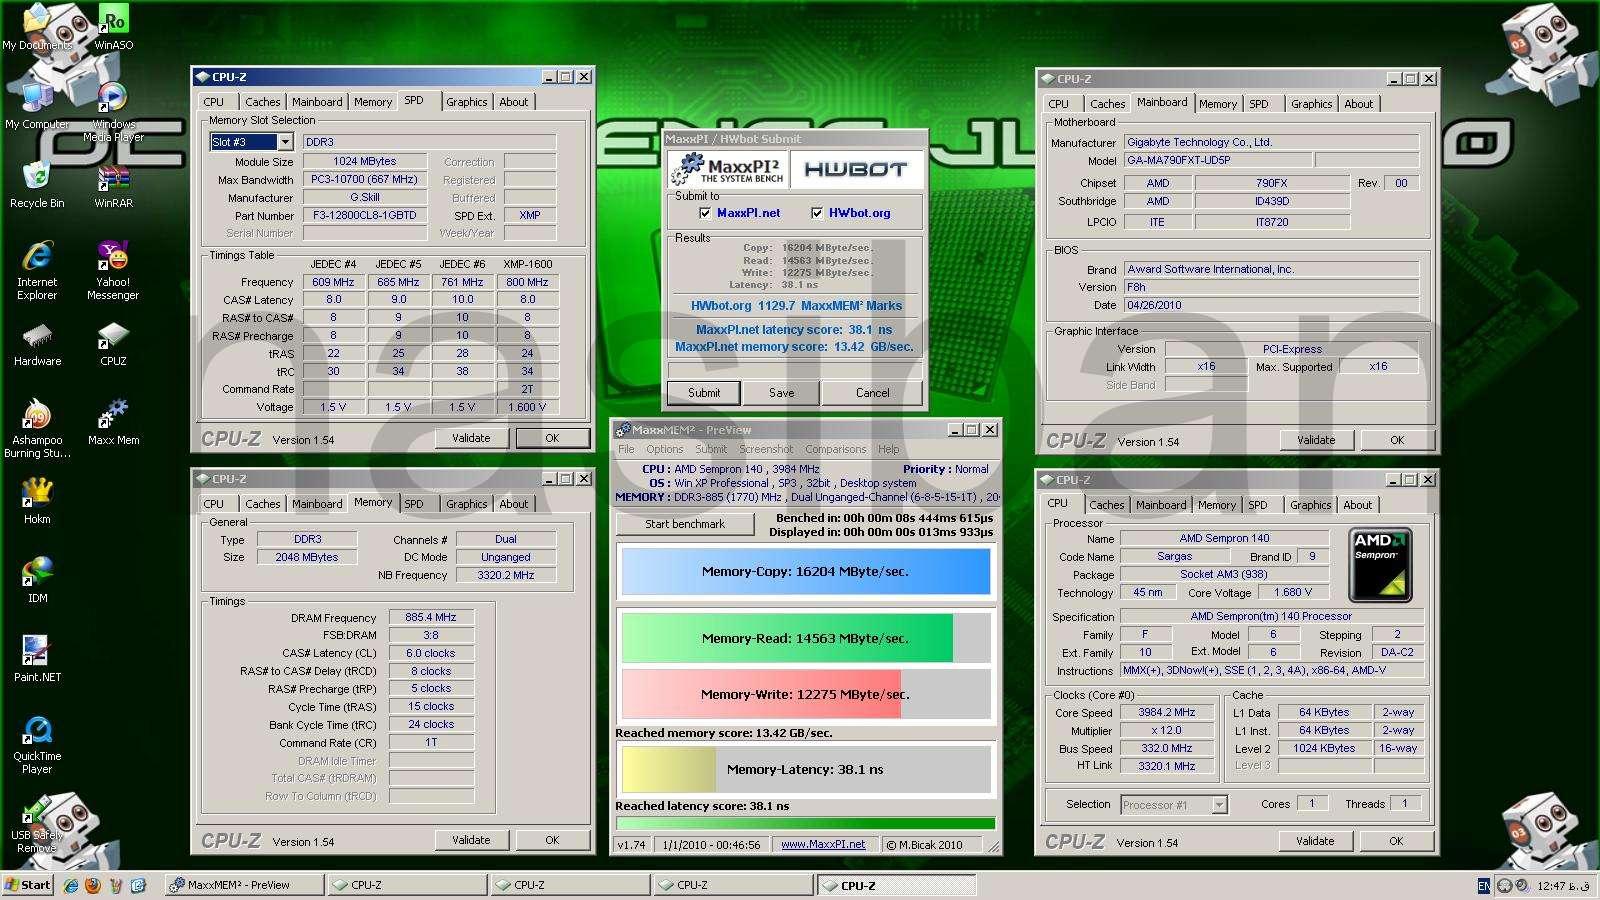The width and height of the screenshot is (1600, 900).
Task: Click the taskbar clock showing 12:47
Action: (1563, 886)
